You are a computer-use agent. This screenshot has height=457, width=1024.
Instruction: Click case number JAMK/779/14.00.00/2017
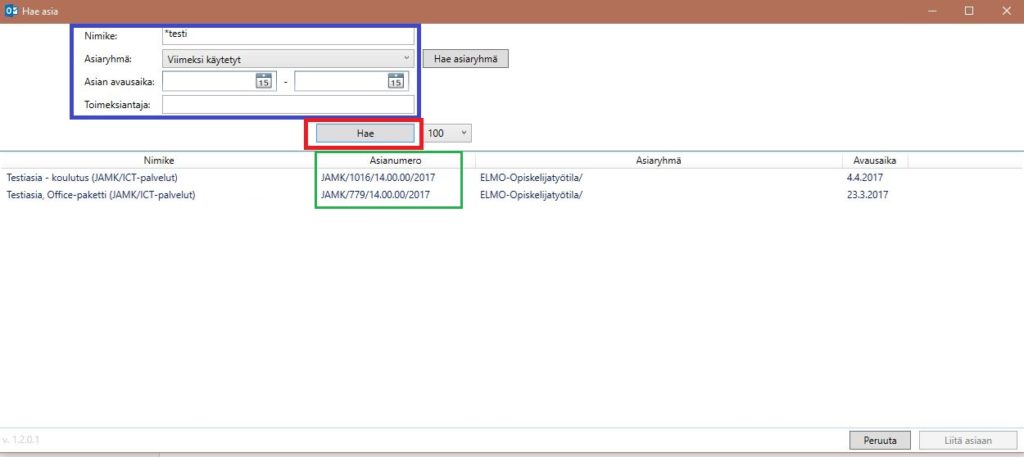(376, 195)
